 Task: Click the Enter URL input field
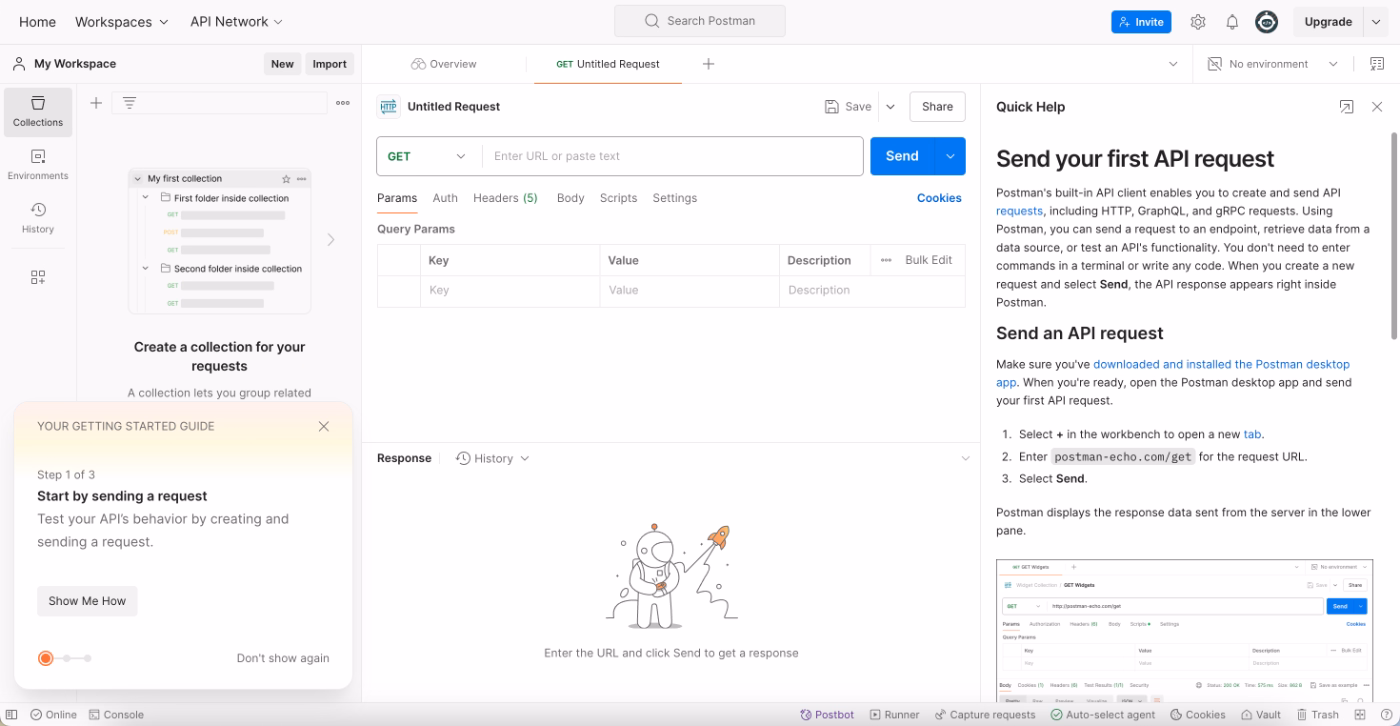coord(670,156)
